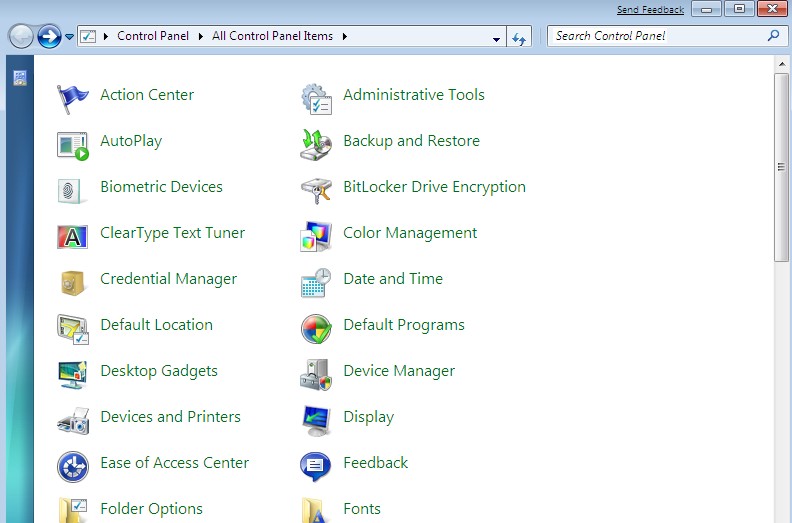Open the Ease of Access Center icon
The height and width of the screenshot is (523, 792).
(x=73, y=467)
